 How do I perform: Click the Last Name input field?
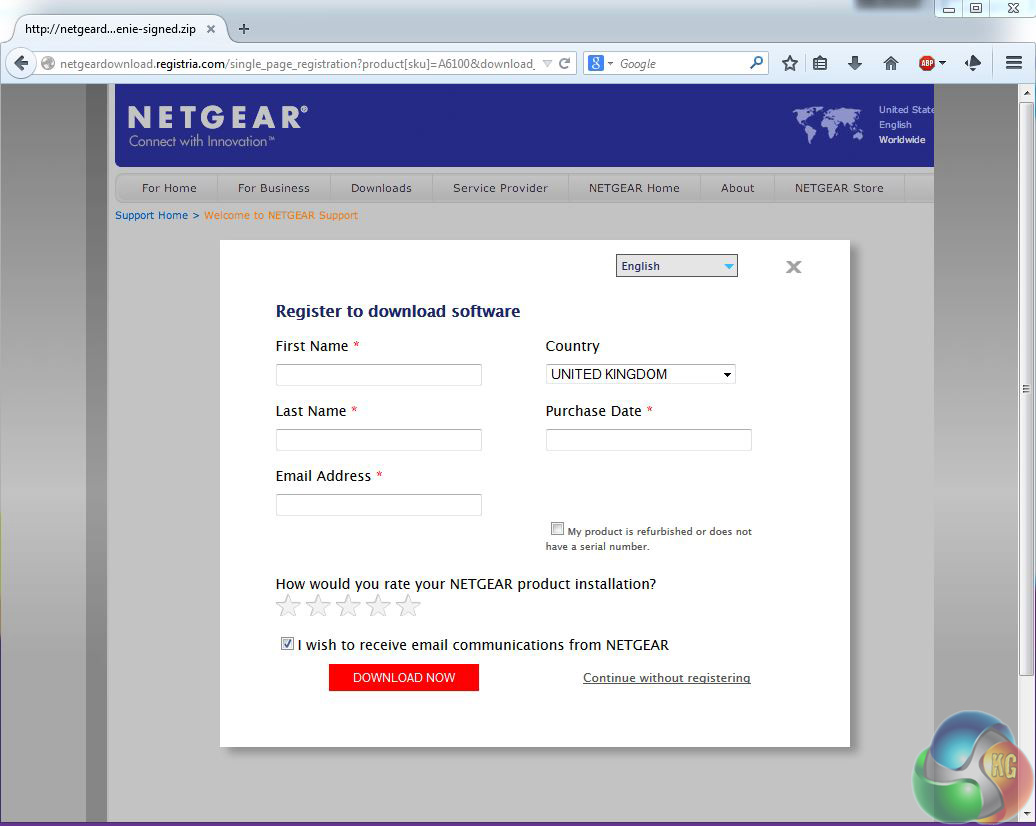[x=379, y=440]
